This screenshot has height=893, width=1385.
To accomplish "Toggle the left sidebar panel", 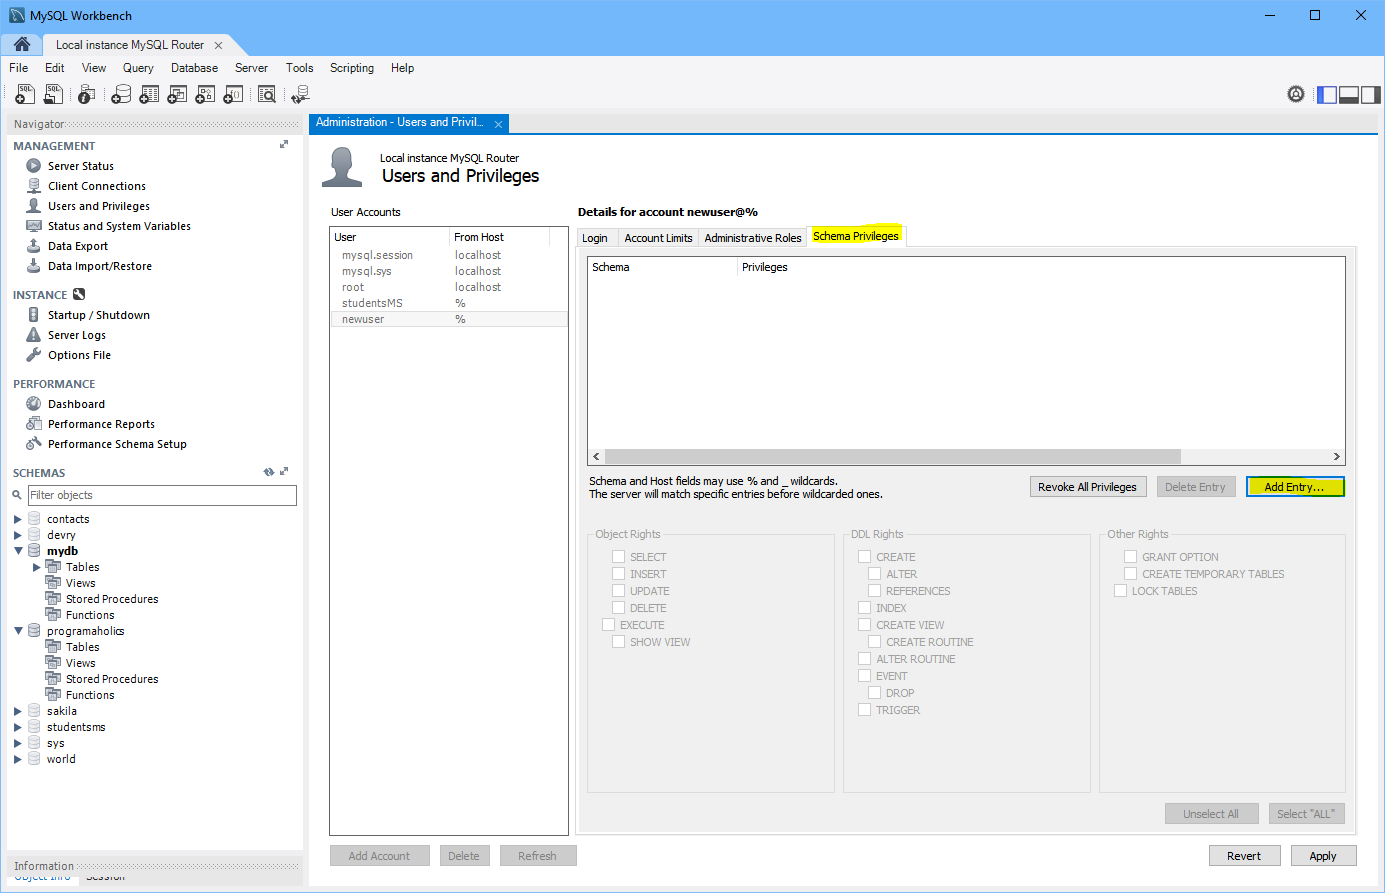I will (1327, 95).
